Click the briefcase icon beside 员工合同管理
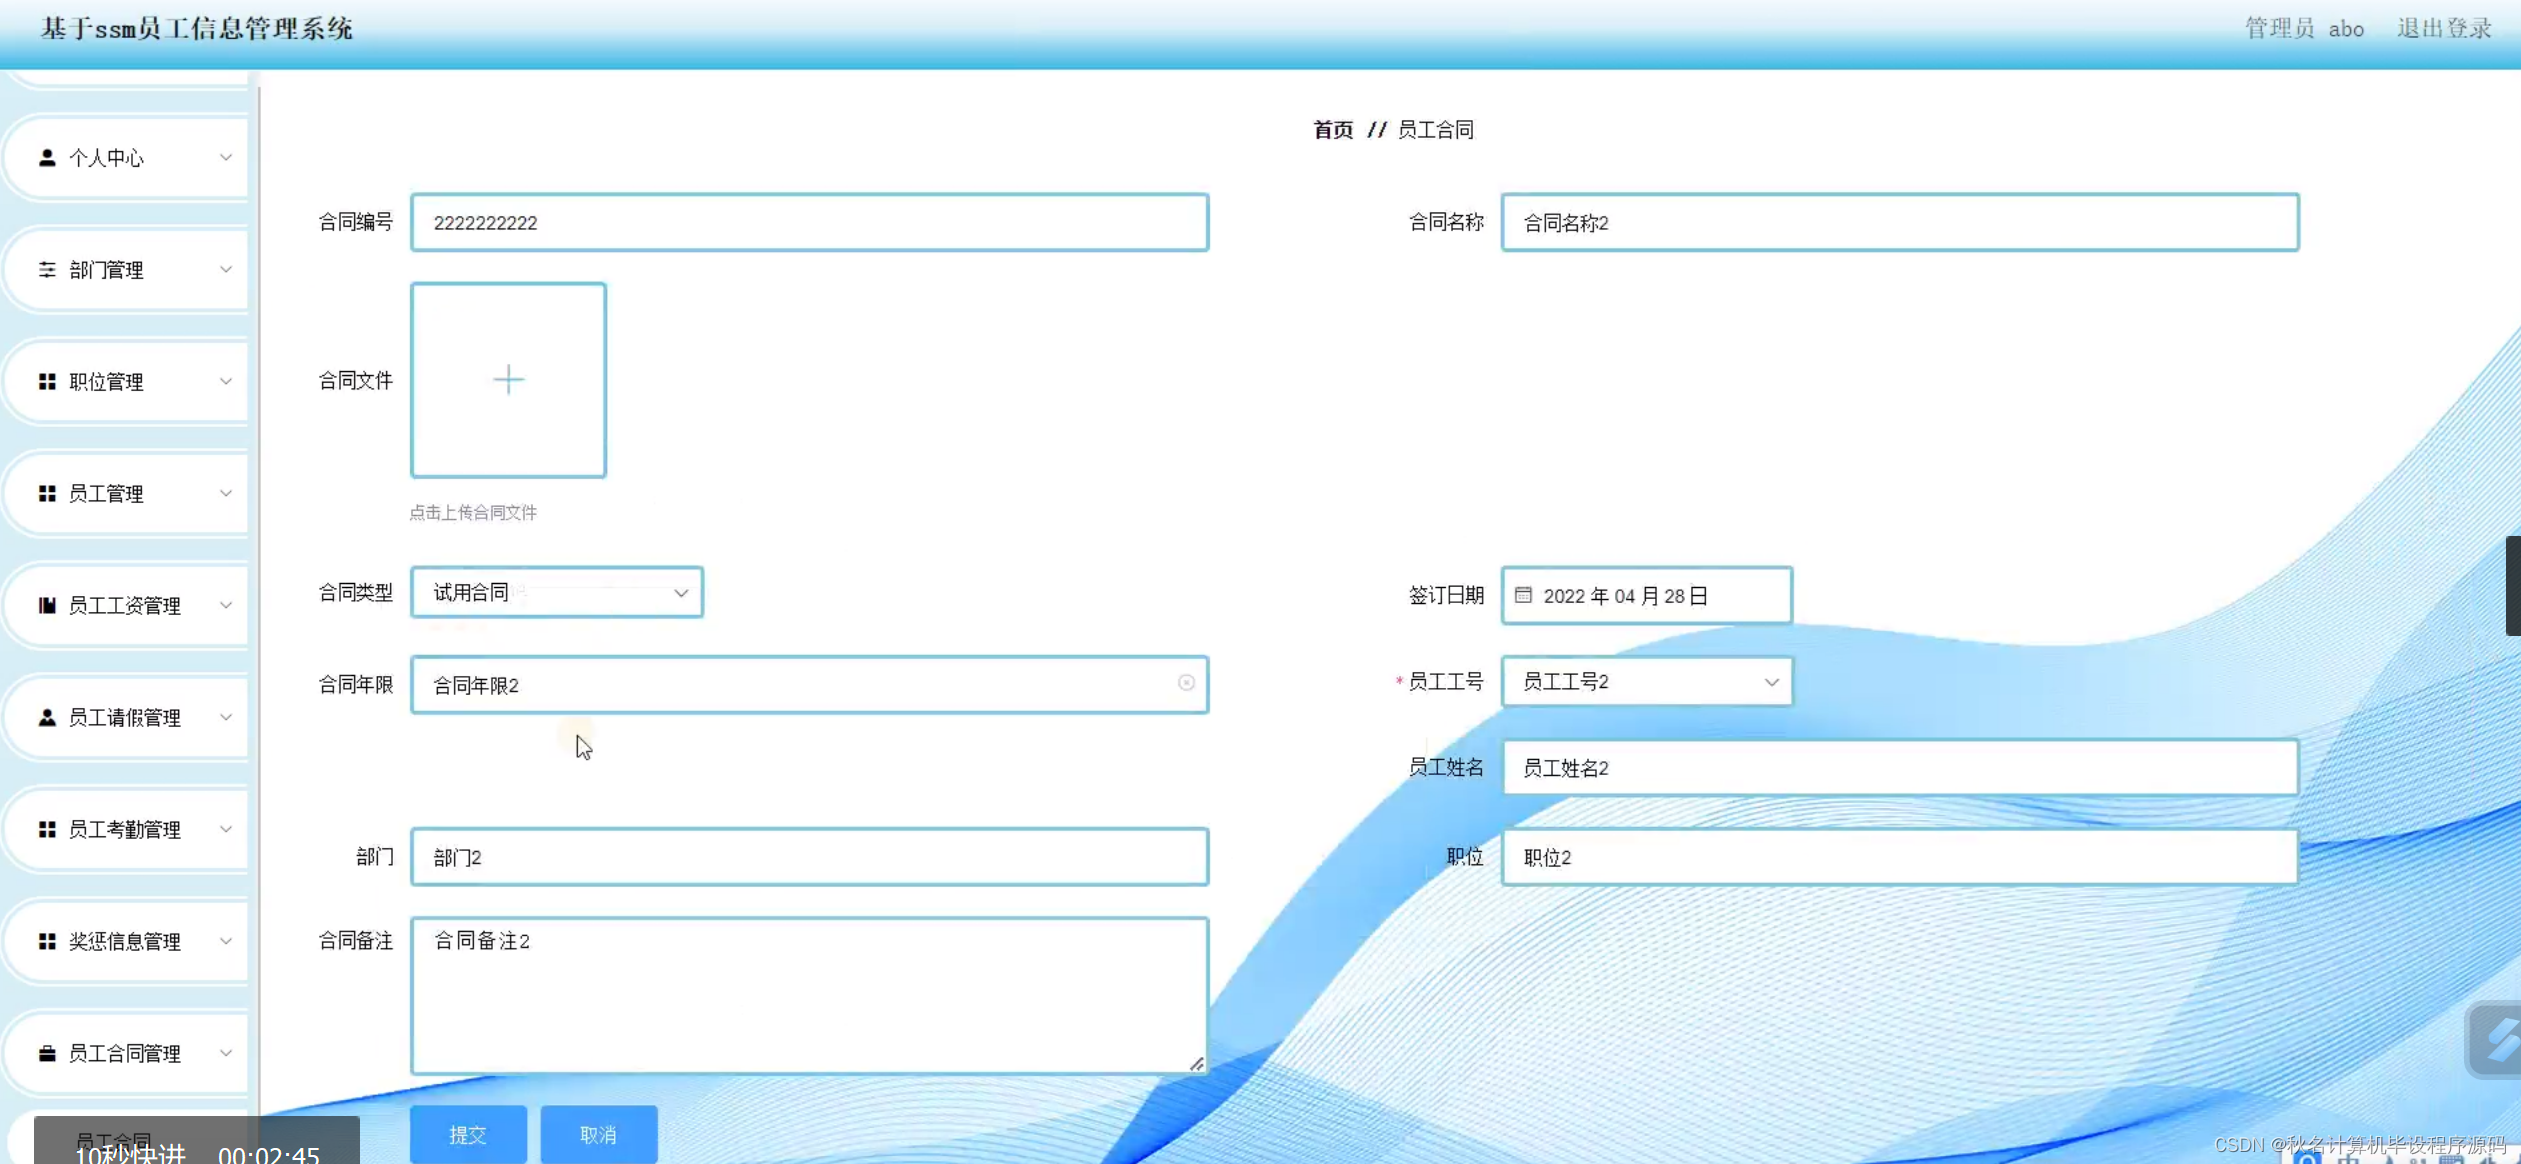The width and height of the screenshot is (2521, 1164). [47, 1054]
